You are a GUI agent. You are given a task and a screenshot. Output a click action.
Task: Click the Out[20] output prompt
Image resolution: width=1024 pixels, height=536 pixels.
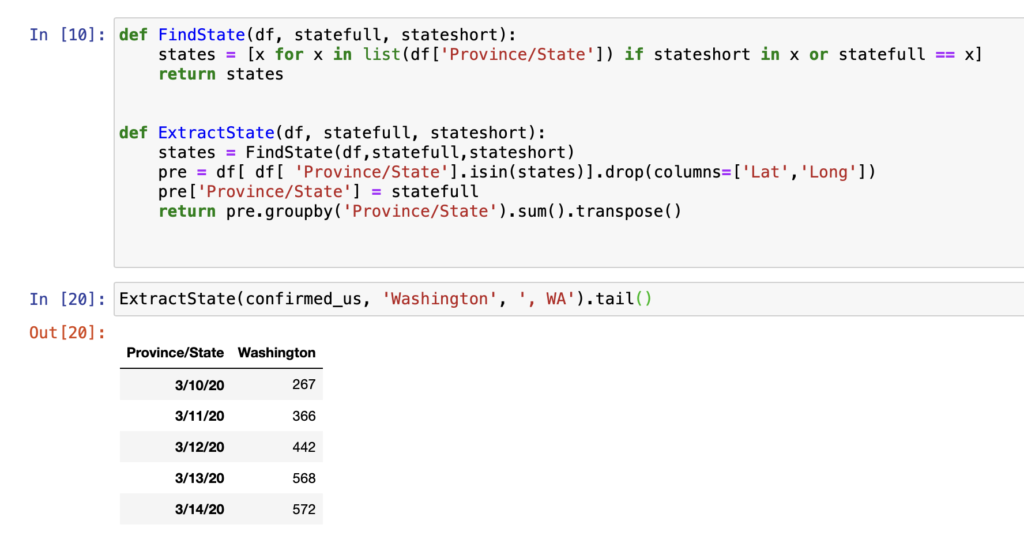[x=68, y=332]
